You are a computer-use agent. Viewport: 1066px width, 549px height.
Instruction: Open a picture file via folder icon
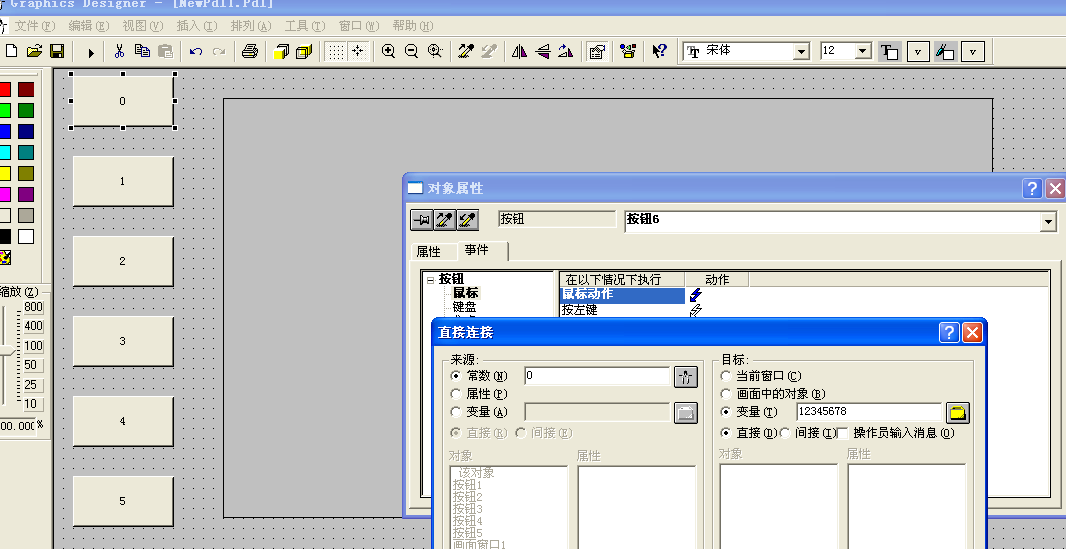coord(34,51)
